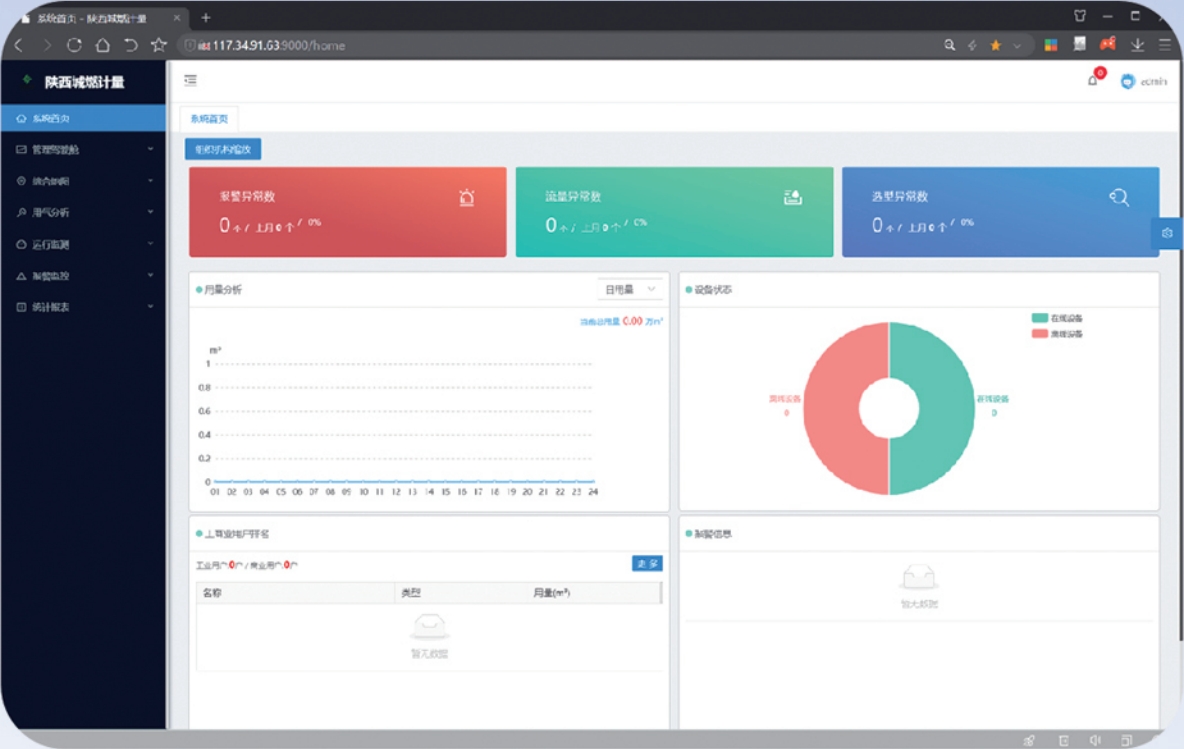Screen dimensions: 1184x749
Task: Collapse the sidebar with the hamburger icon
Action: click(x=190, y=80)
